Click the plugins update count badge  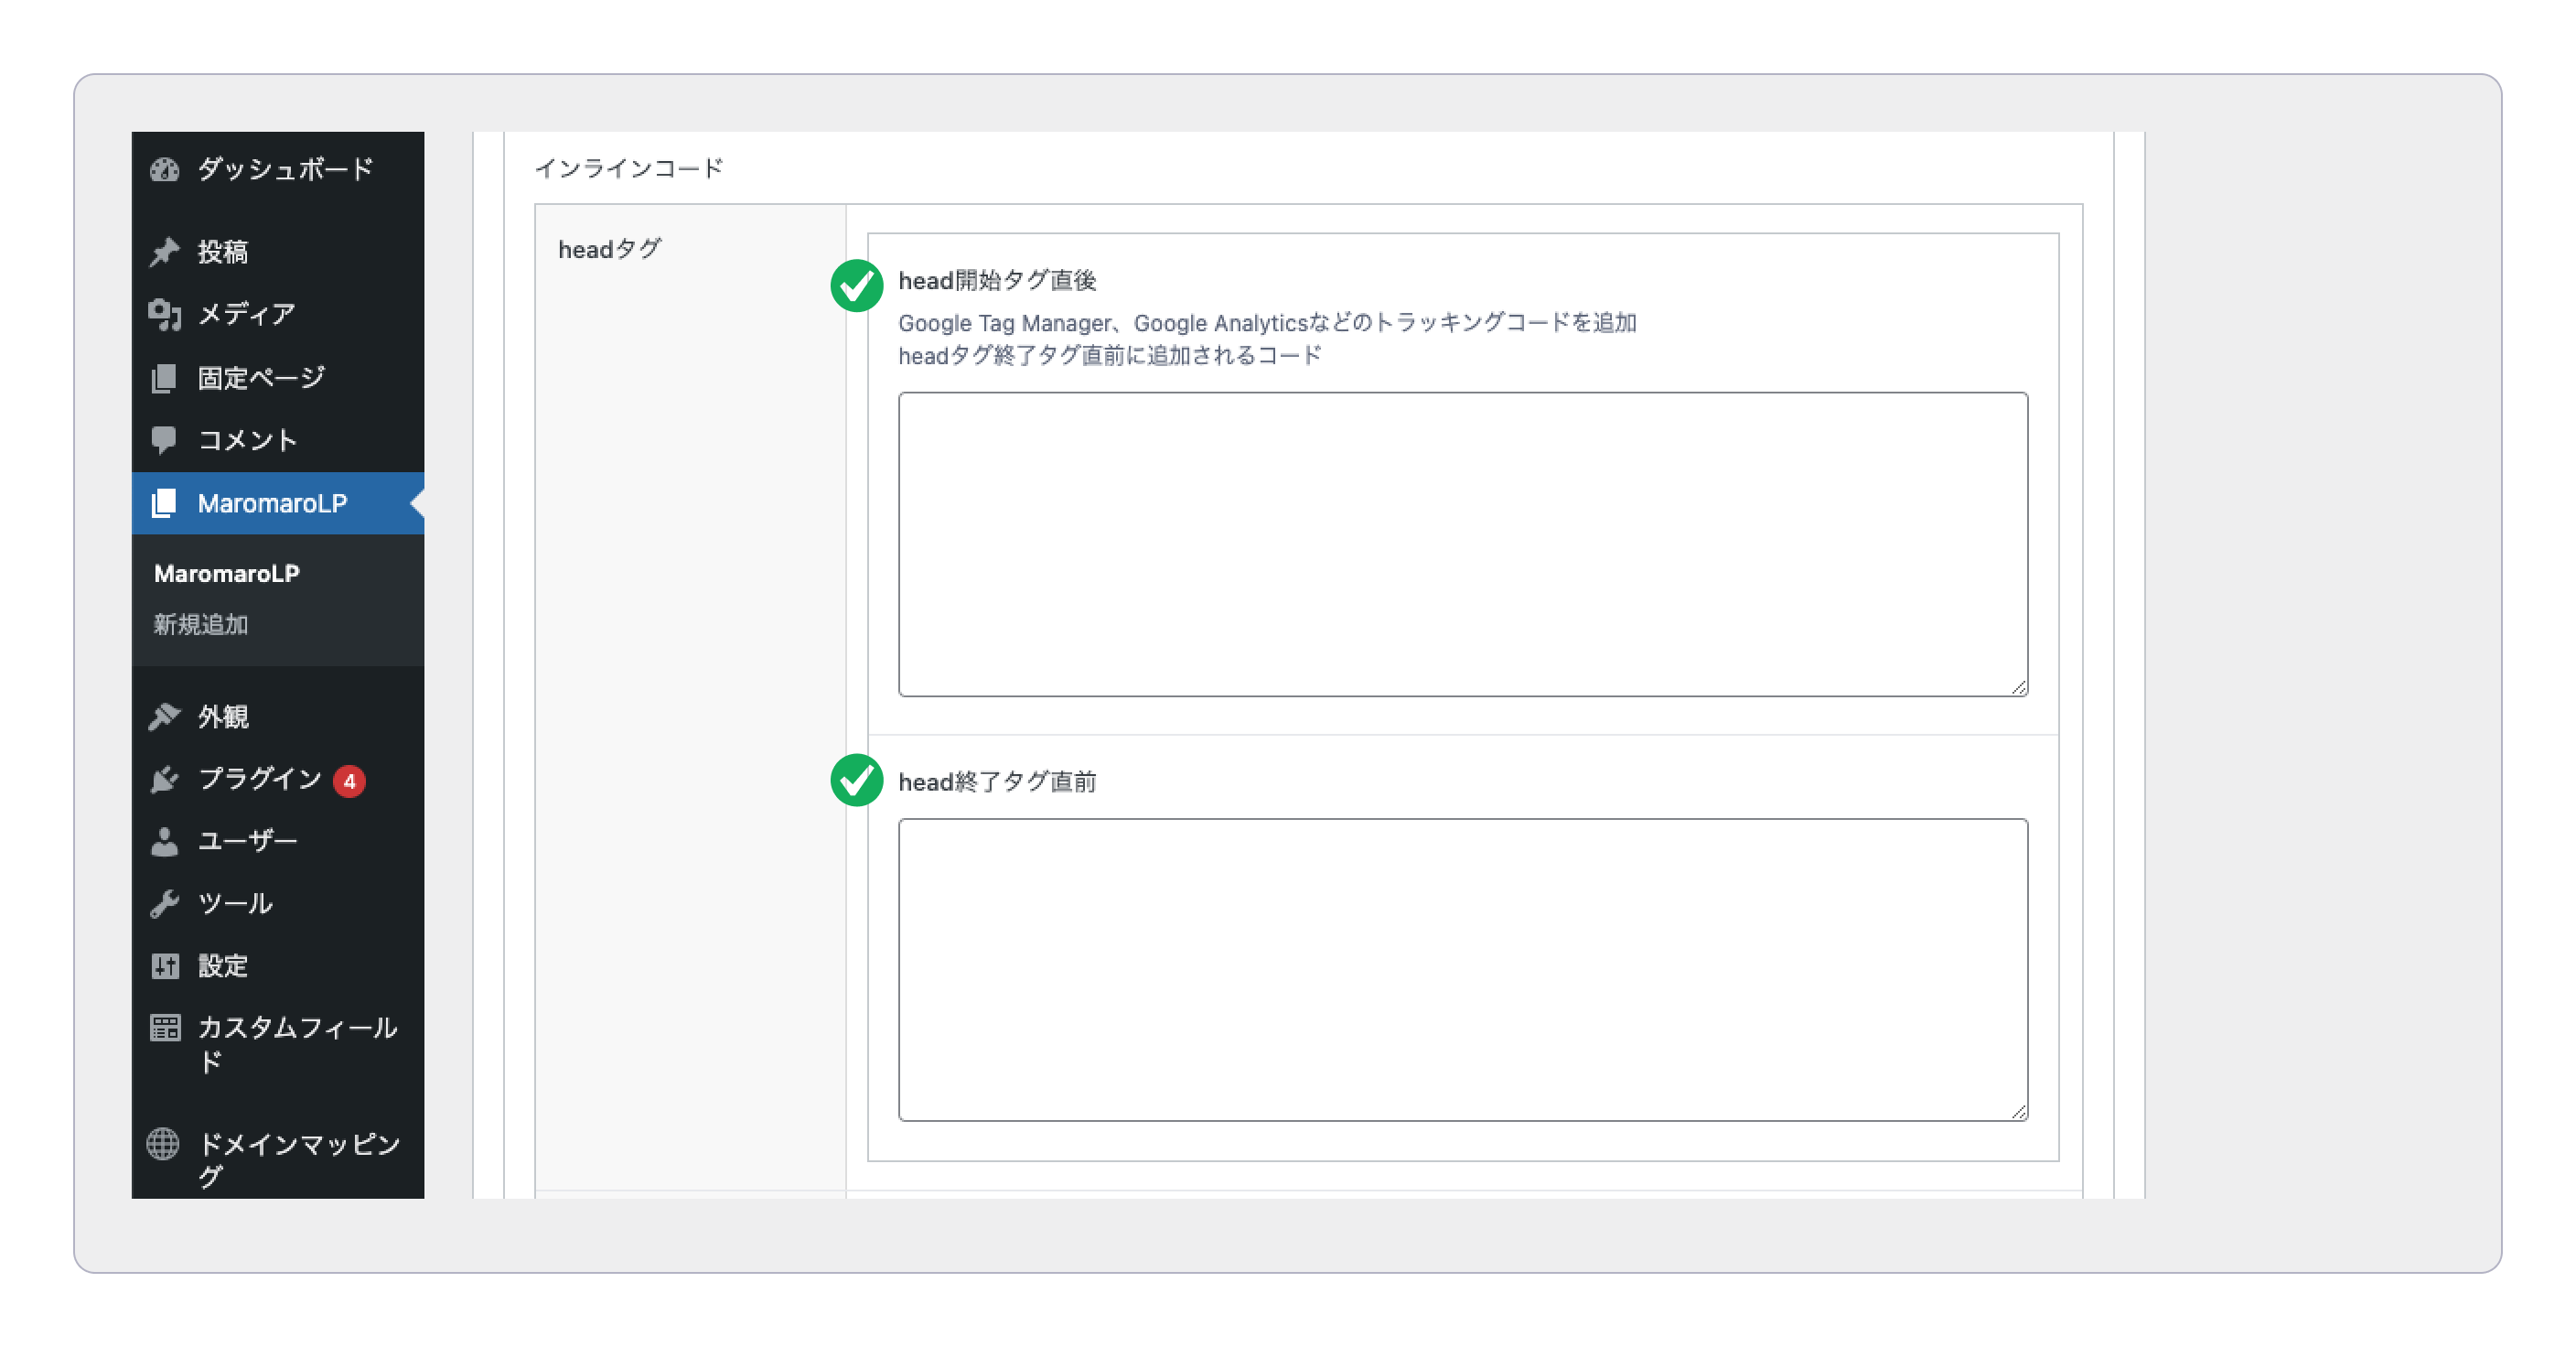click(349, 781)
